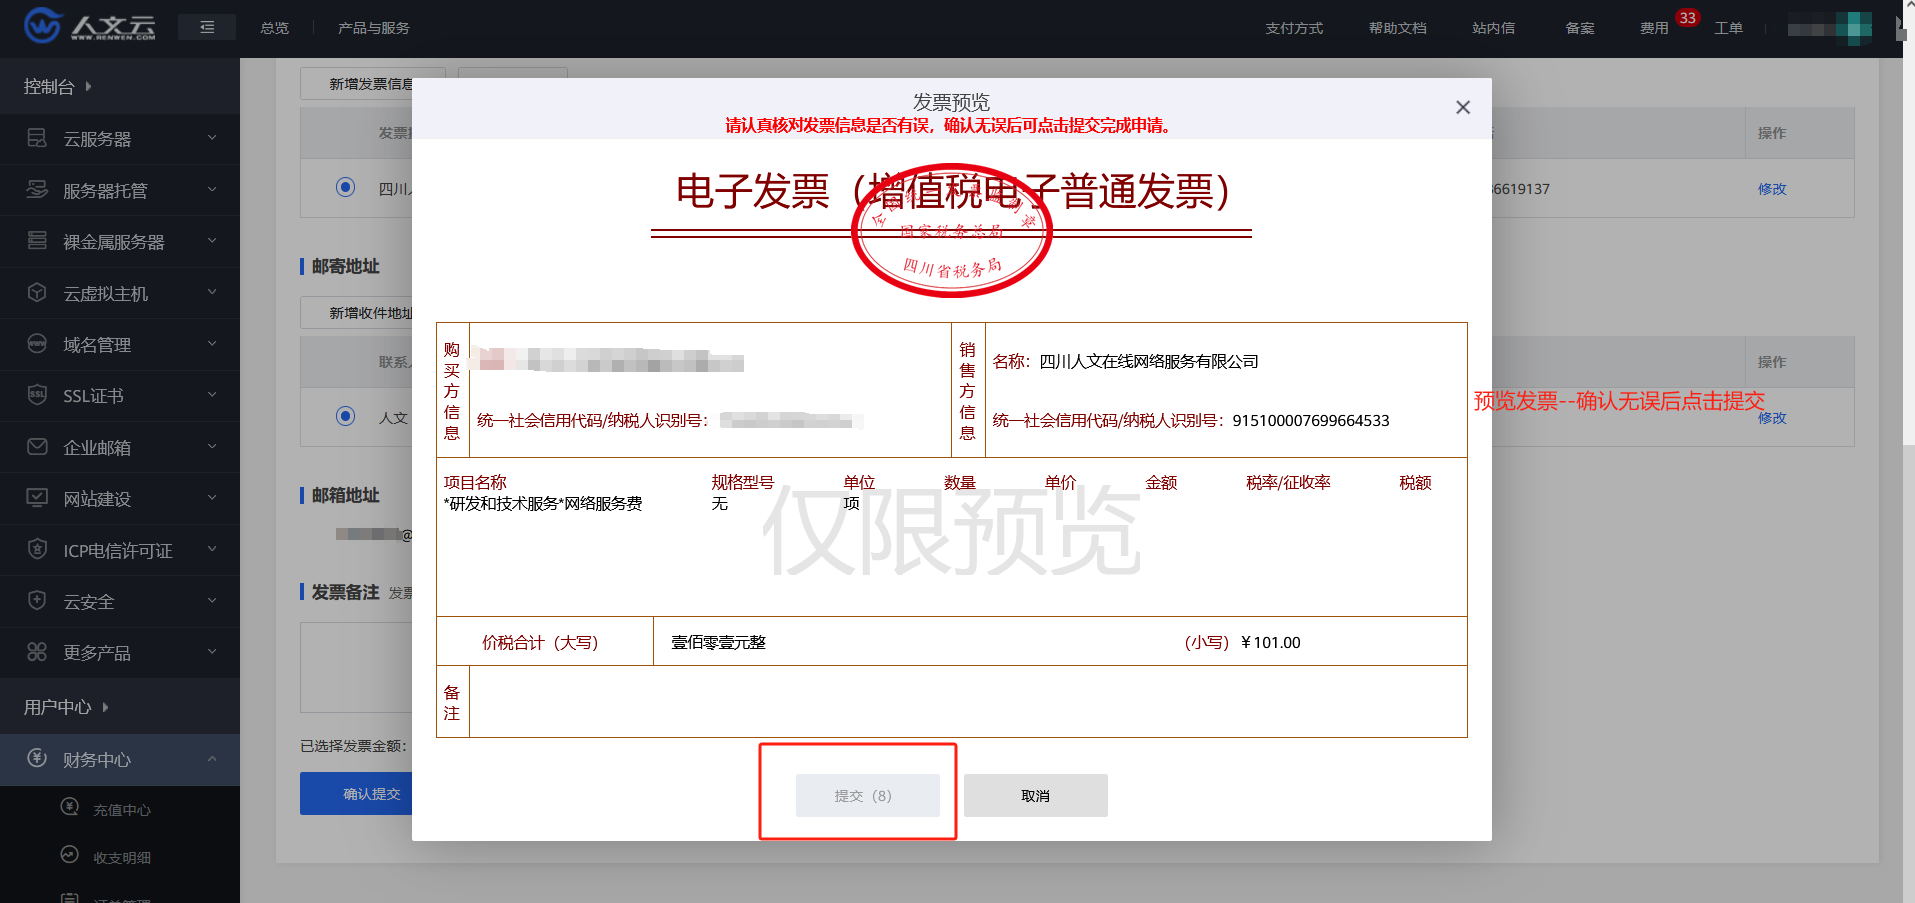Open the 支付方式 top menu

pyautogui.click(x=1294, y=28)
